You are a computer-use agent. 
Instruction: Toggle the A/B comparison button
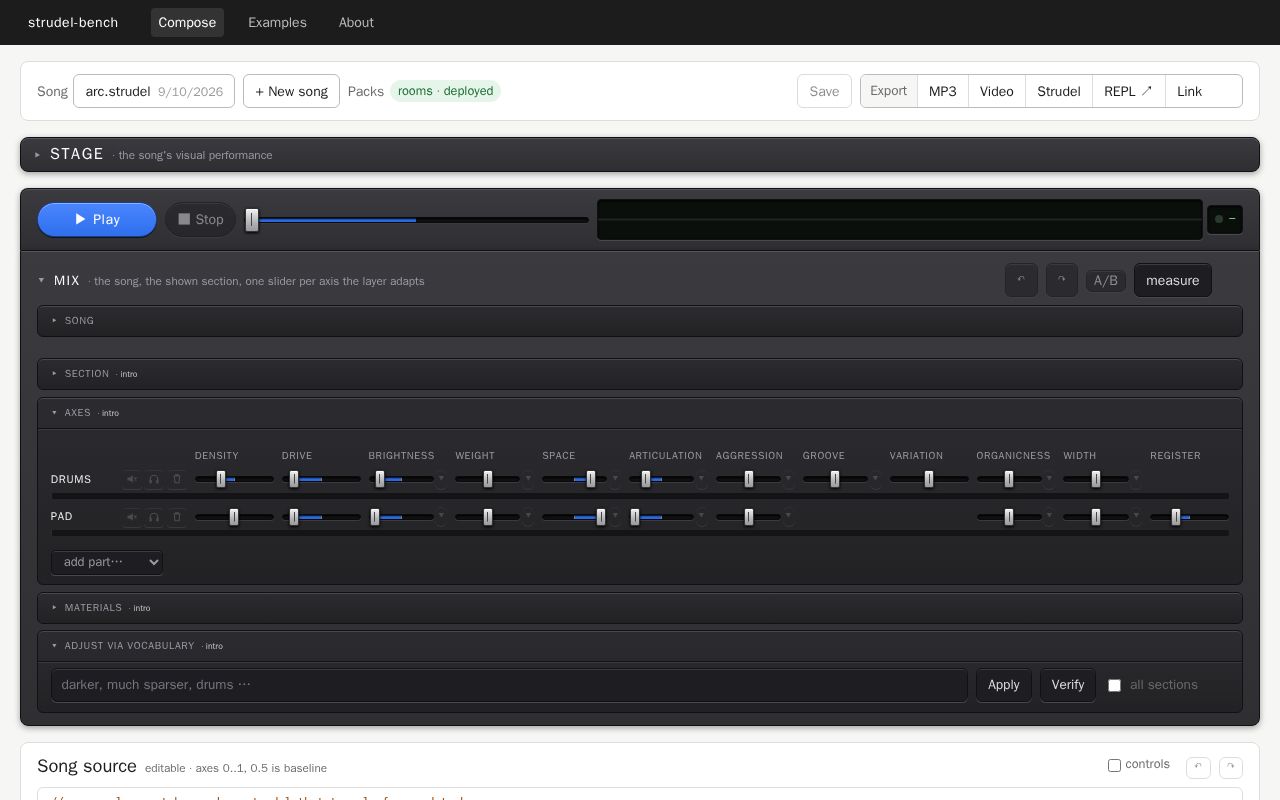1106,281
